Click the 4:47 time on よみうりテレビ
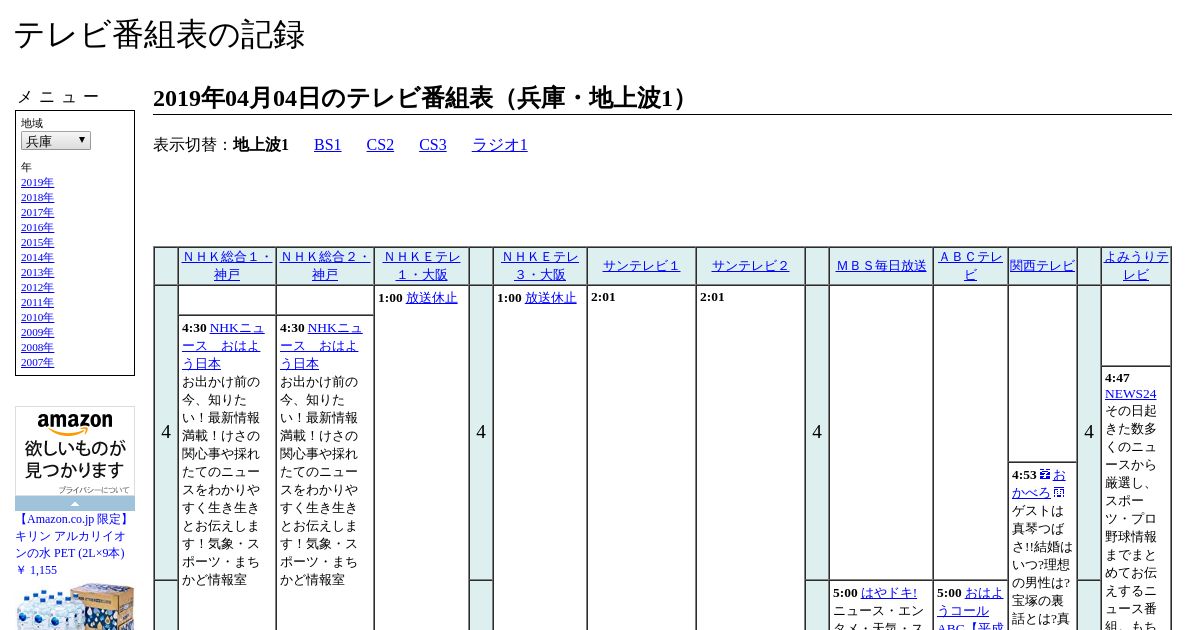This screenshot has width=1200, height=630. coord(1117,378)
